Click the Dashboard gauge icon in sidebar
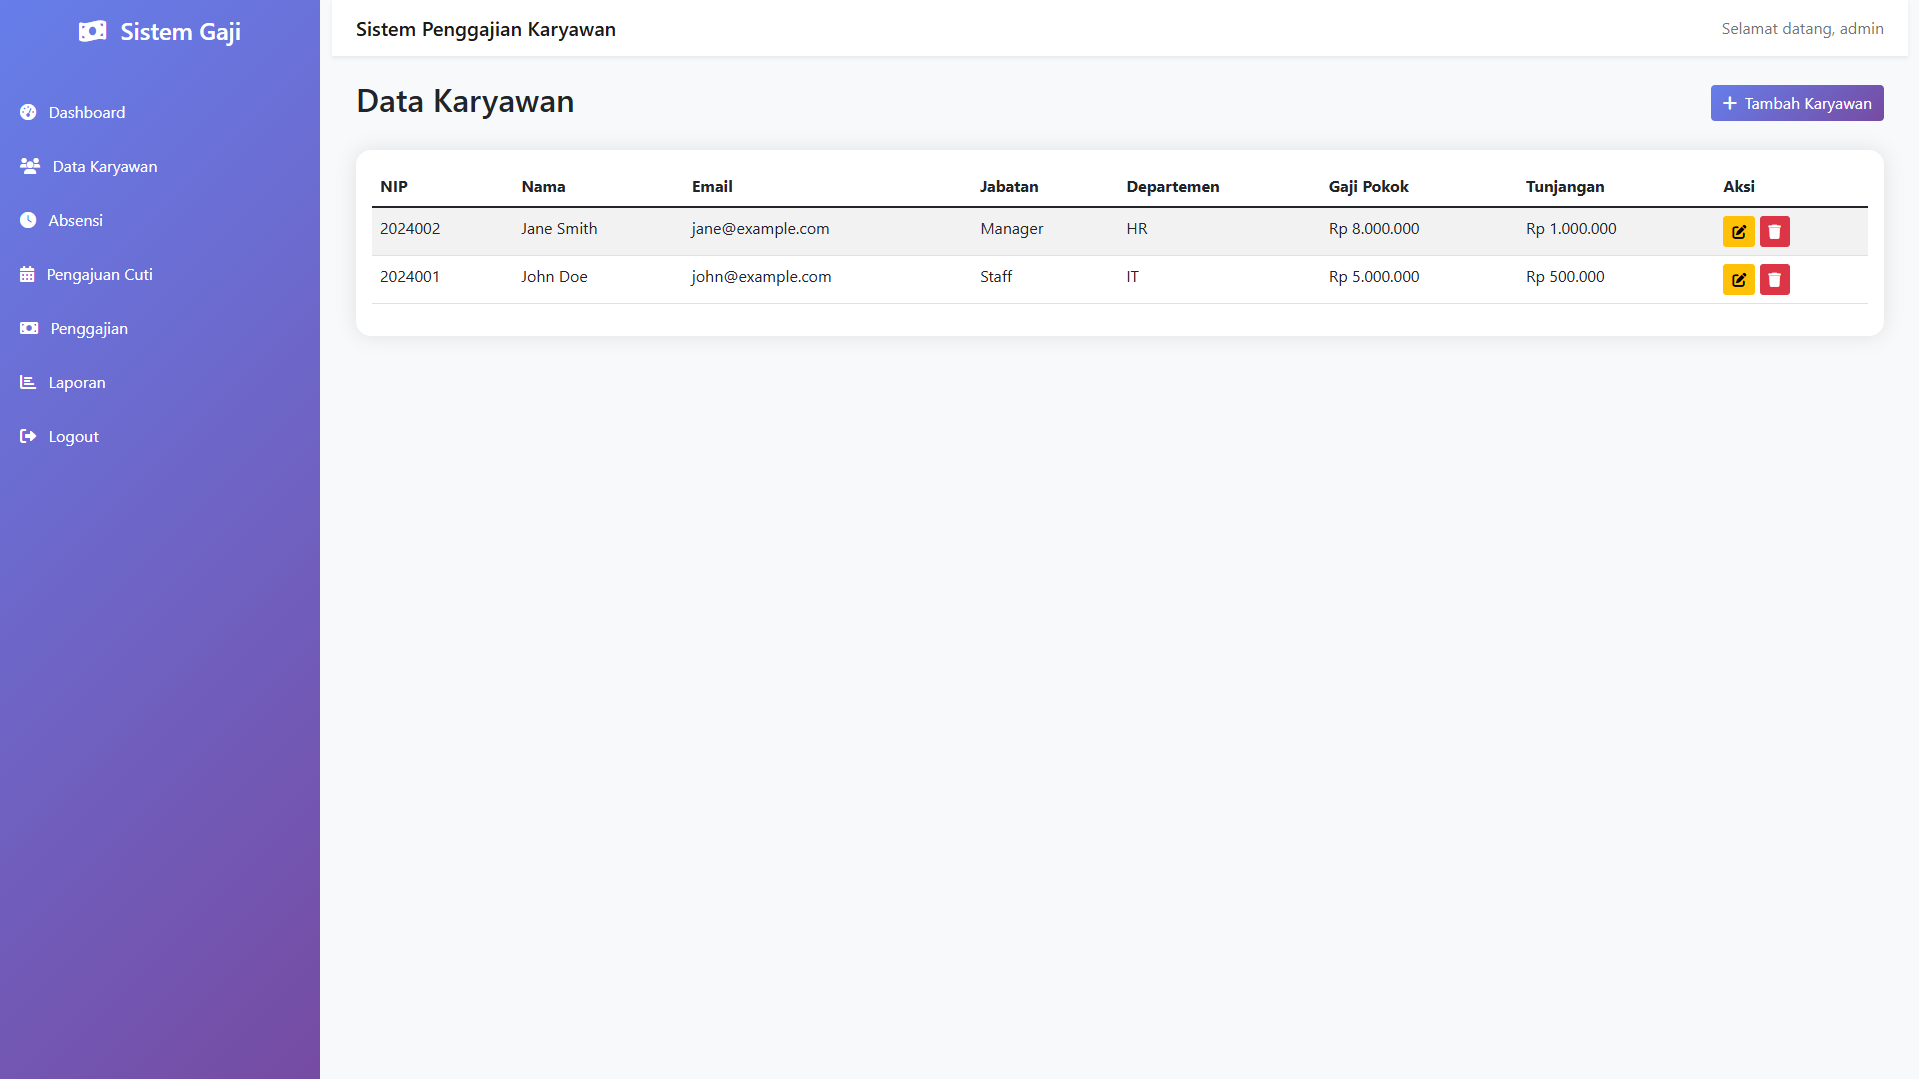The image size is (1919, 1079). [28, 113]
